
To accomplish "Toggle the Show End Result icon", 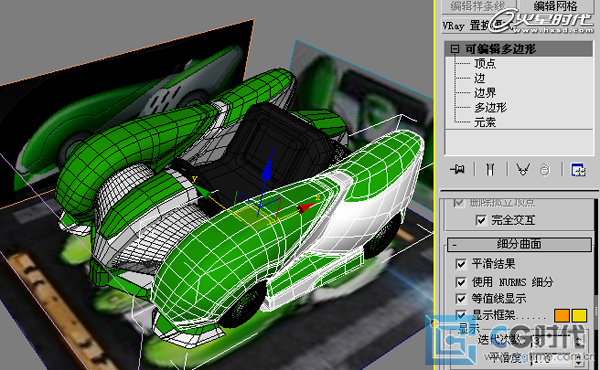I will [490, 169].
